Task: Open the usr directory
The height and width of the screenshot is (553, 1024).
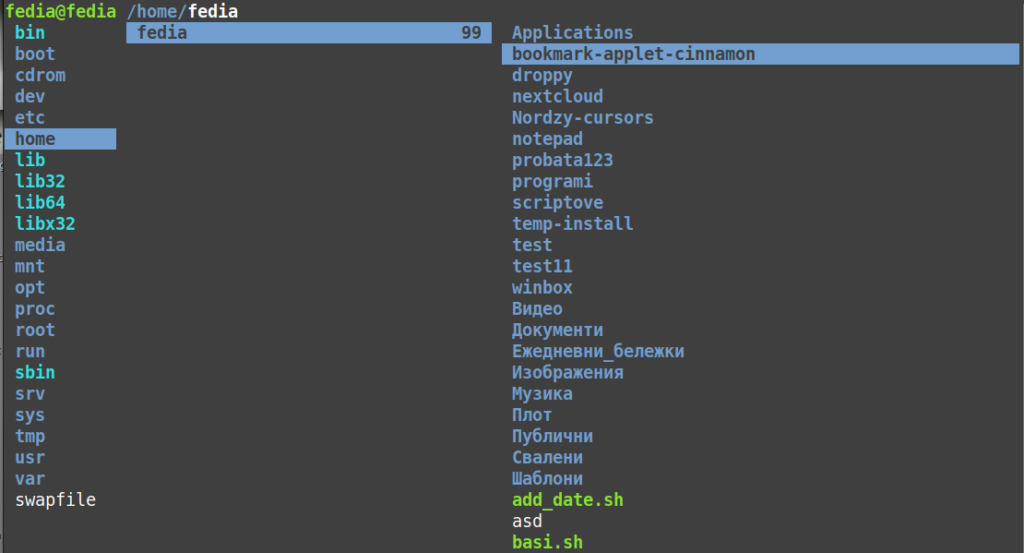Action: click(30, 458)
